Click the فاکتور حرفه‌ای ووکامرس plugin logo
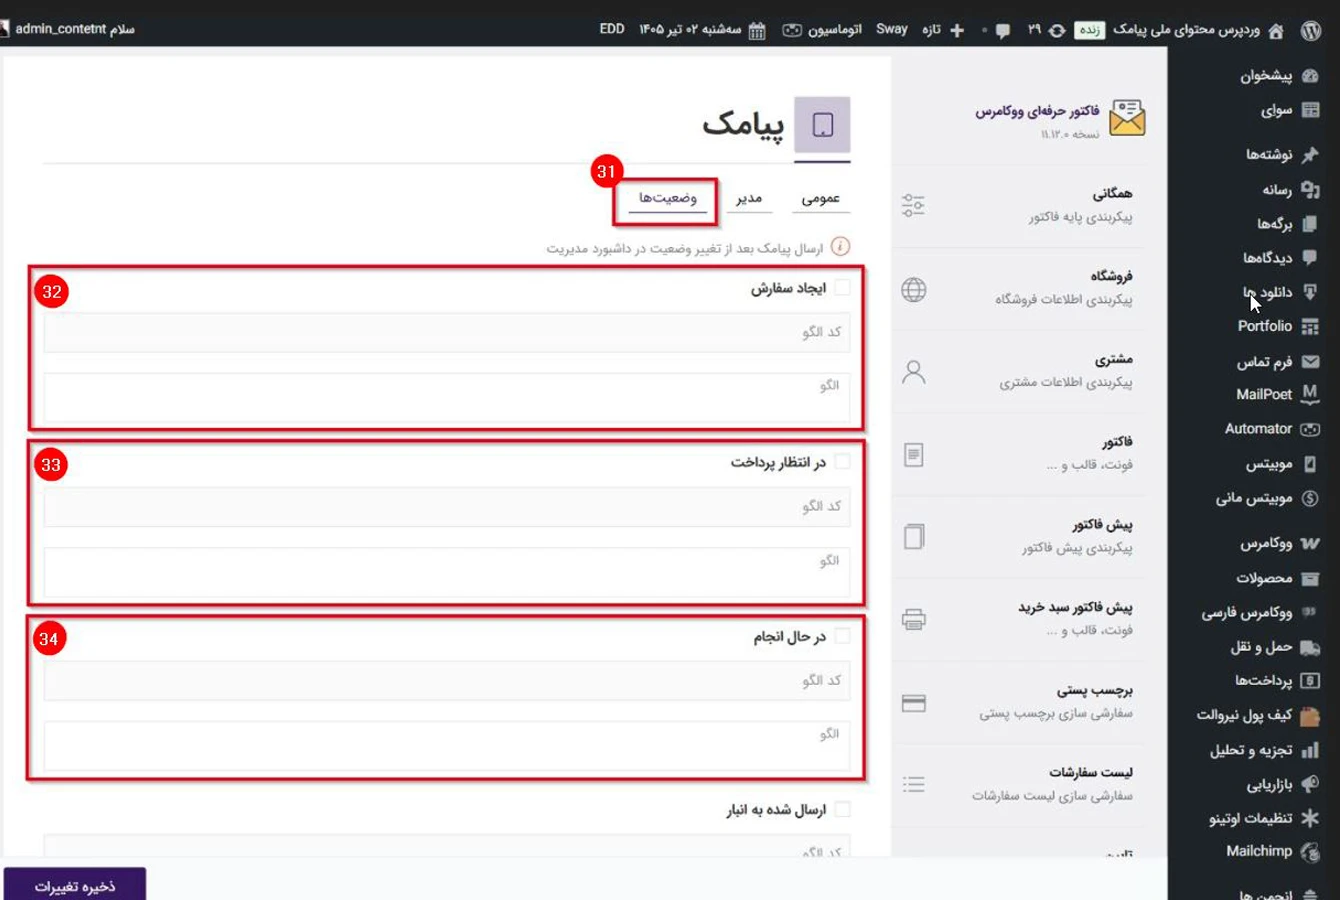The width and height of the screenshot is (1340, 900). pos(1127,118)
